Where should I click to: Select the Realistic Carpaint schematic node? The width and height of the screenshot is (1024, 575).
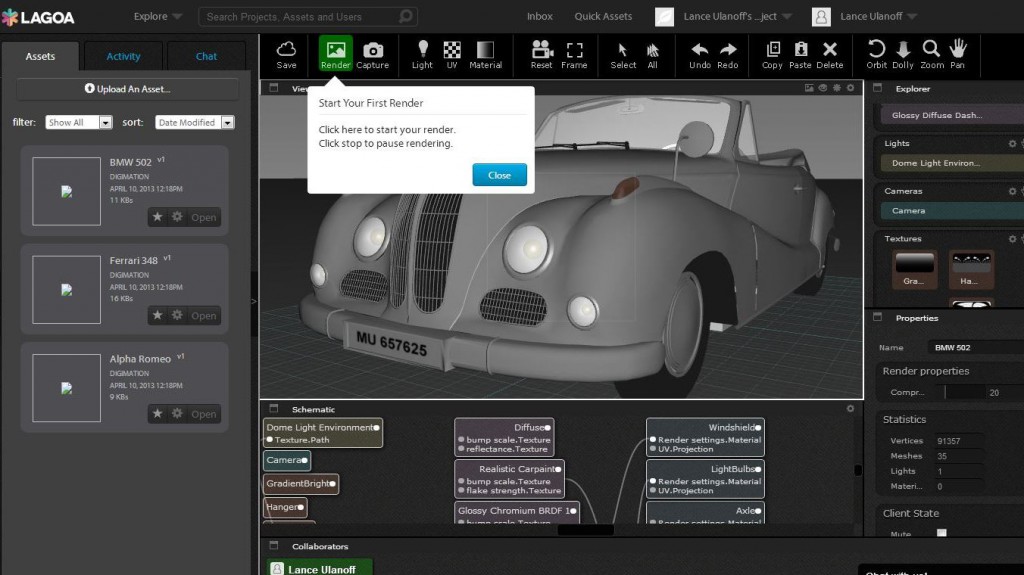pyautogui.click(x=509, y=479)
